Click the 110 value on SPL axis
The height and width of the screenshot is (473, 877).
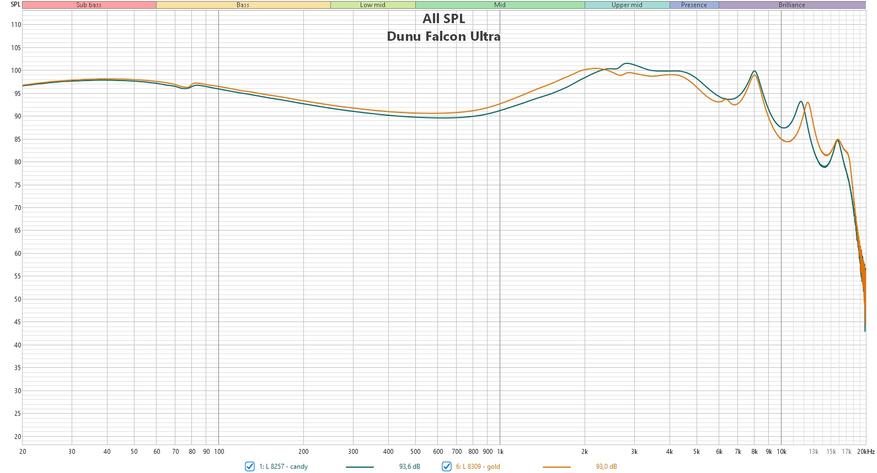point(16,25)
